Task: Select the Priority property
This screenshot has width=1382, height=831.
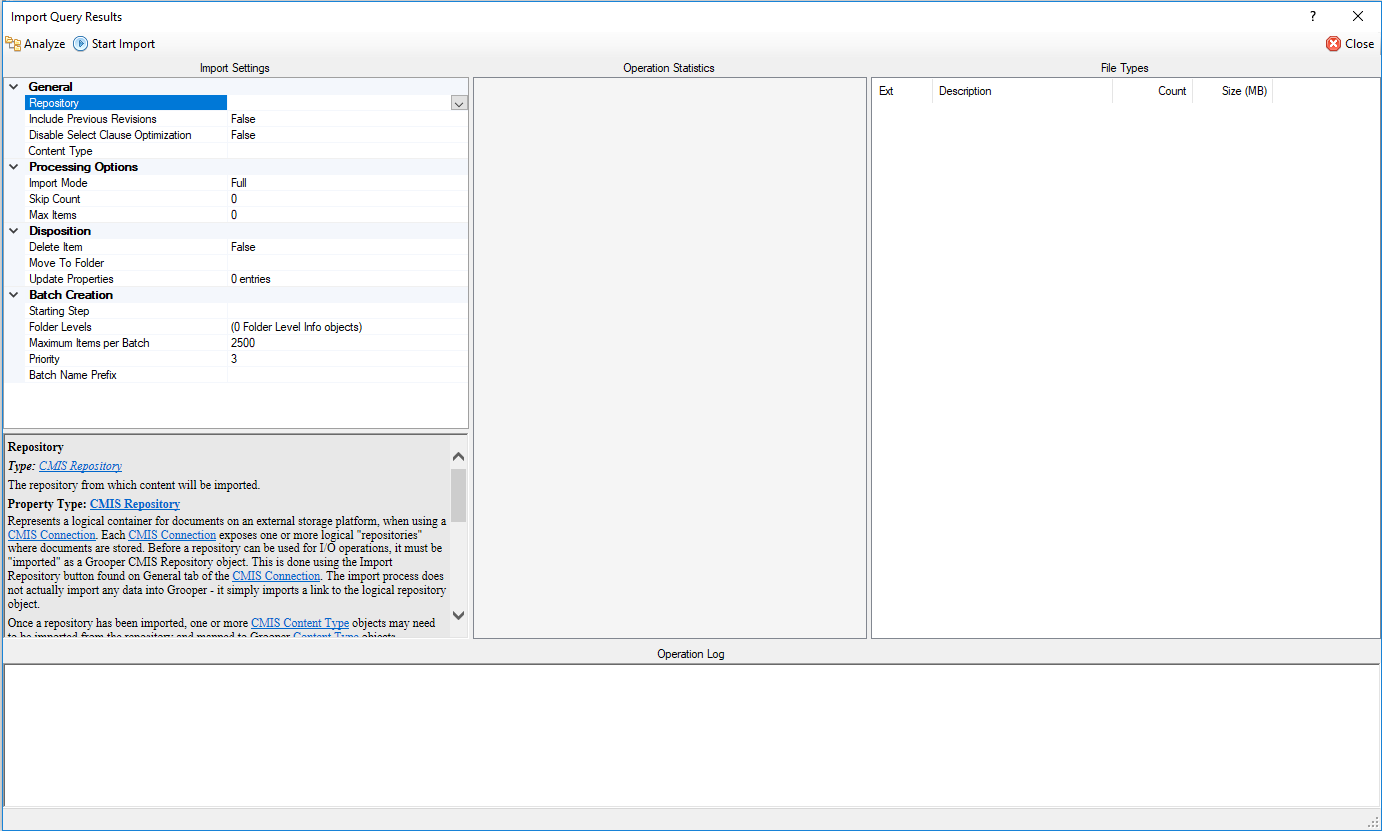Action: pos(246,359)
